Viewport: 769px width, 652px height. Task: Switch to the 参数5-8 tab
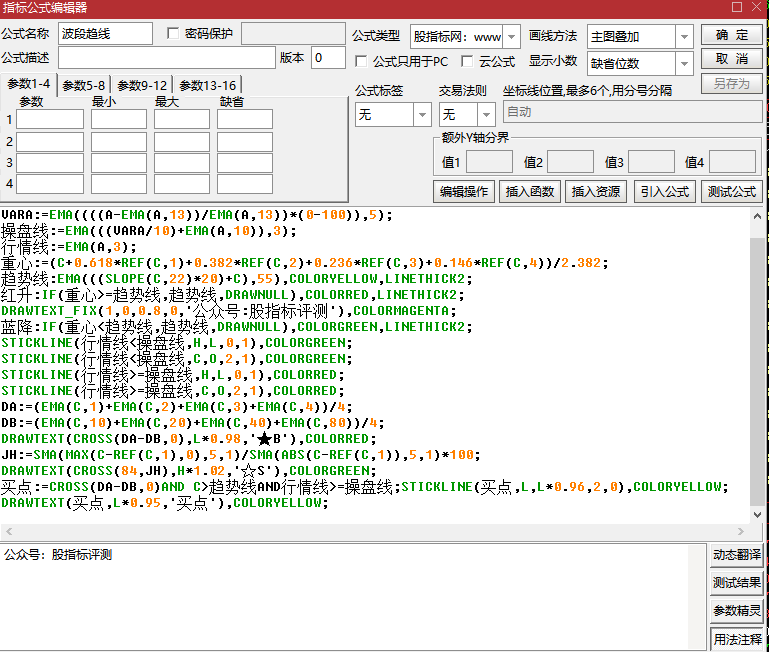(84, 86)
